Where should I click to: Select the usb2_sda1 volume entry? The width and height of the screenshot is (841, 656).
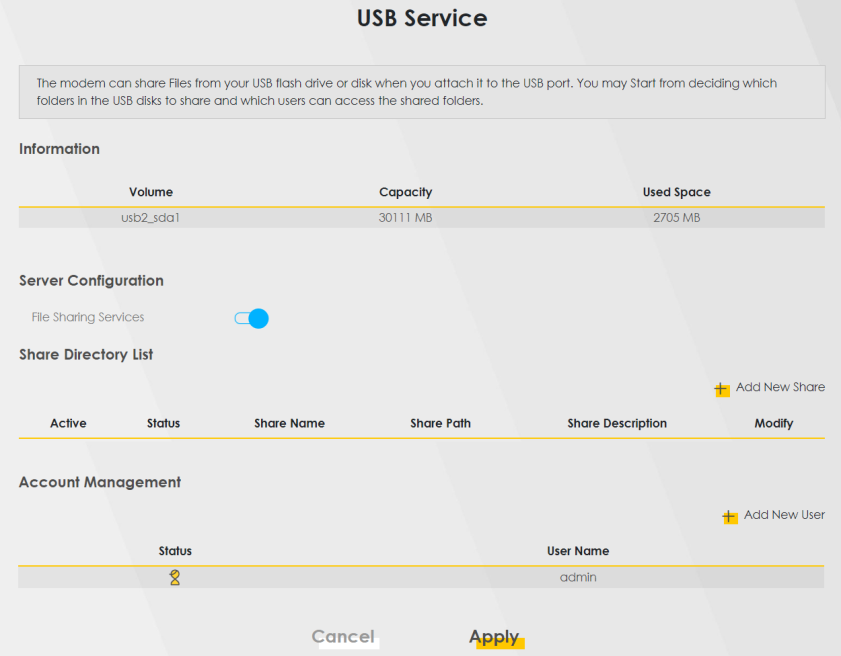(x=151, y=217)
